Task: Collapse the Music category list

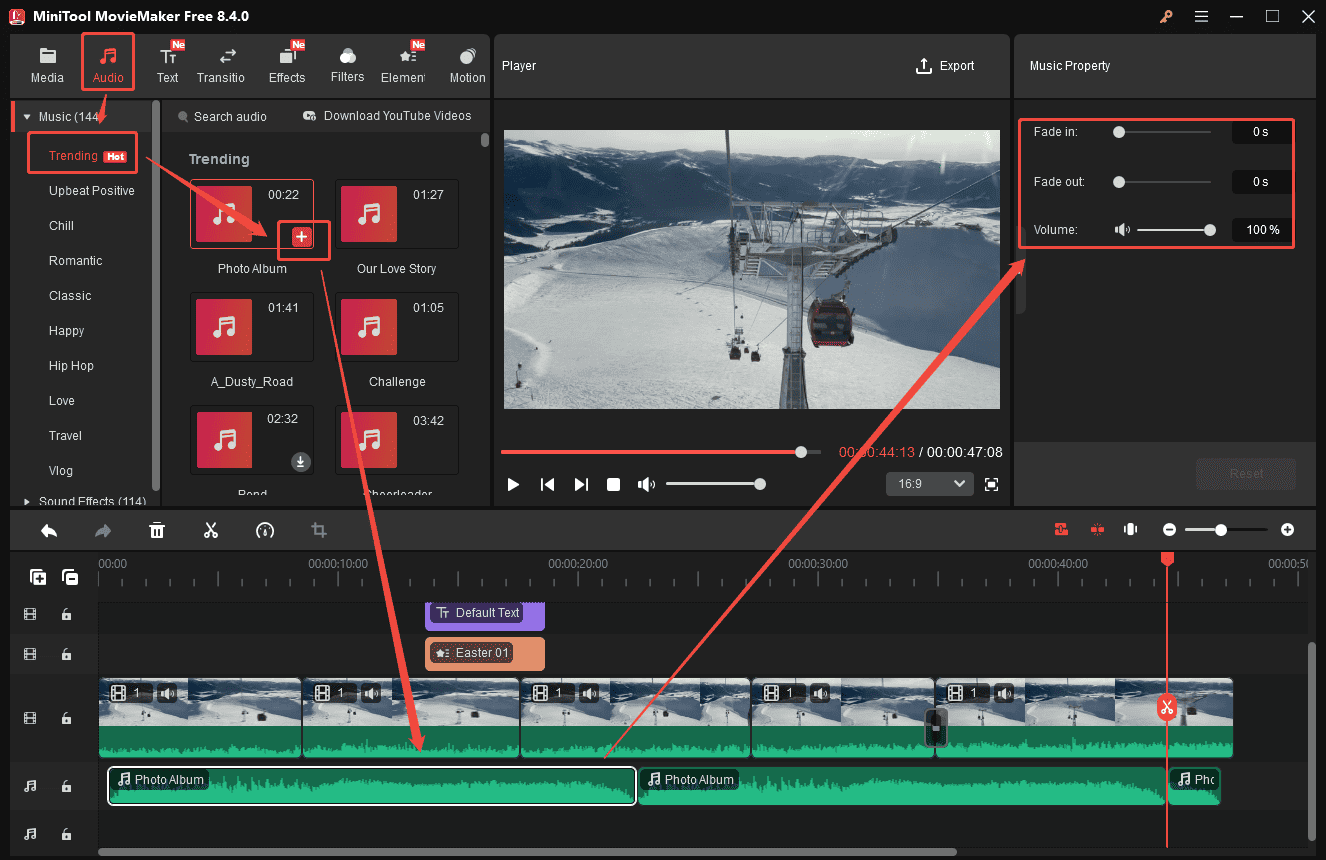Action: pyautogui.click(x=27, y=116)
